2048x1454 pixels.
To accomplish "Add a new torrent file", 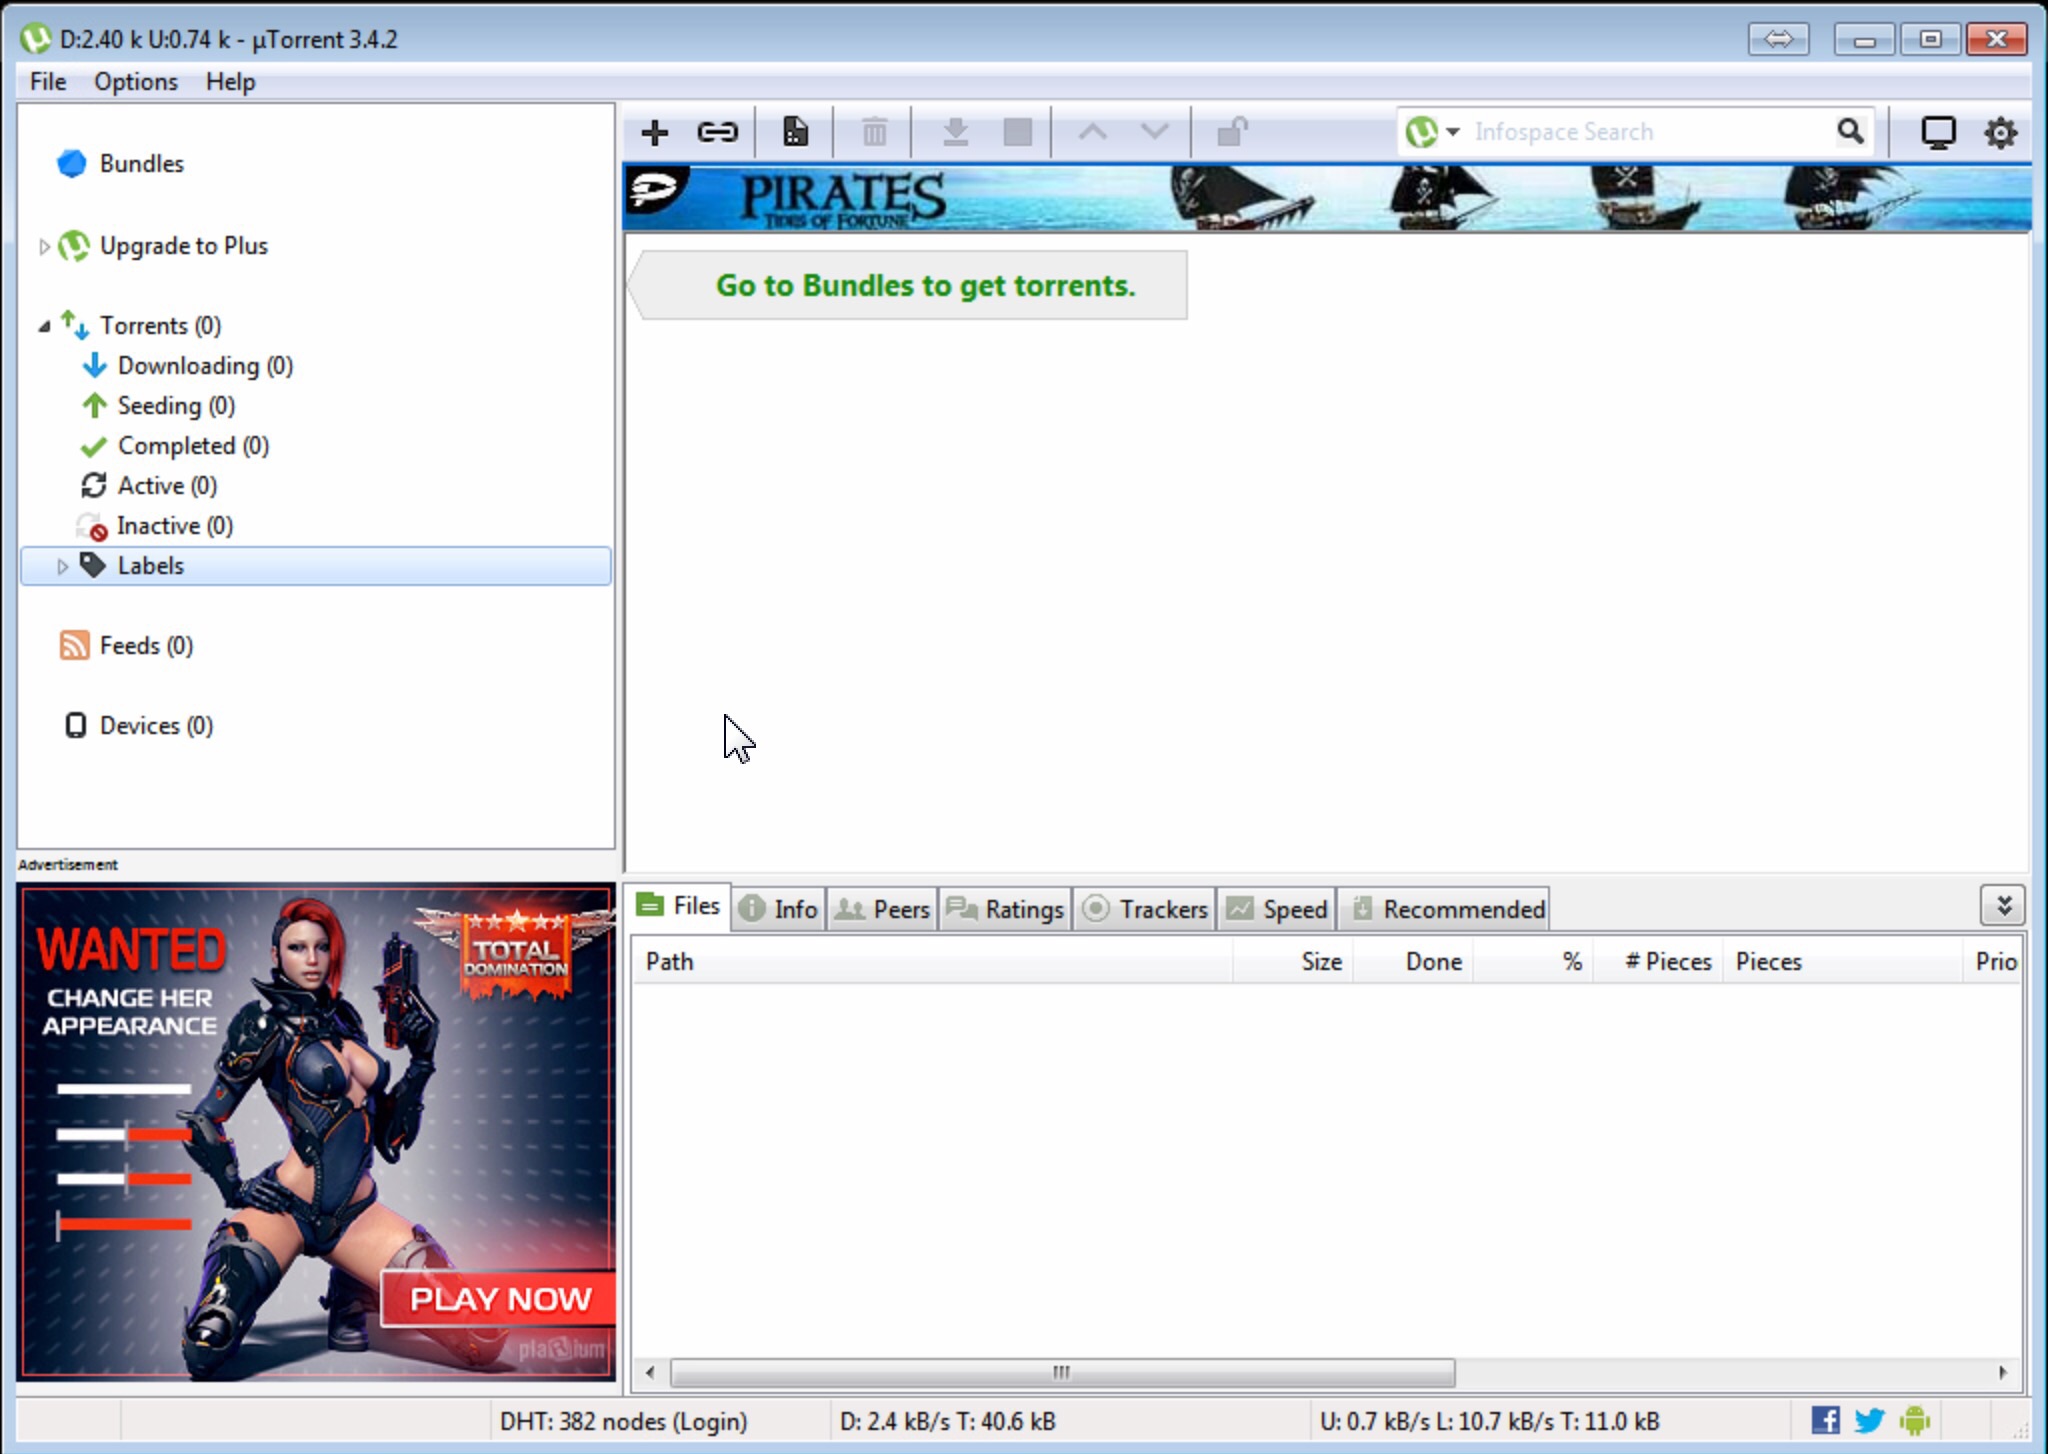I will 655,131.
